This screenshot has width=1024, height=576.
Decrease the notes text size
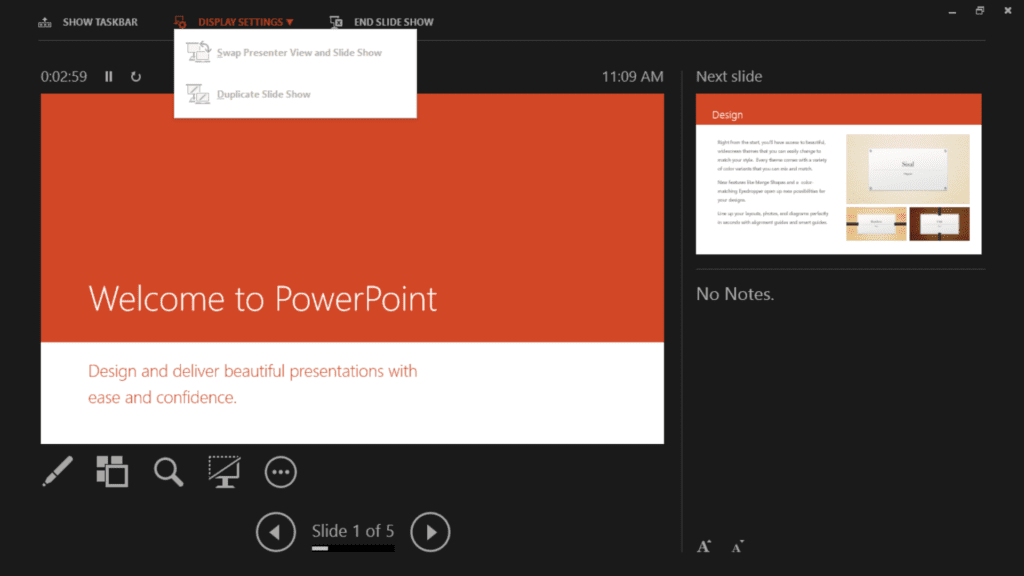pos(737,547)
